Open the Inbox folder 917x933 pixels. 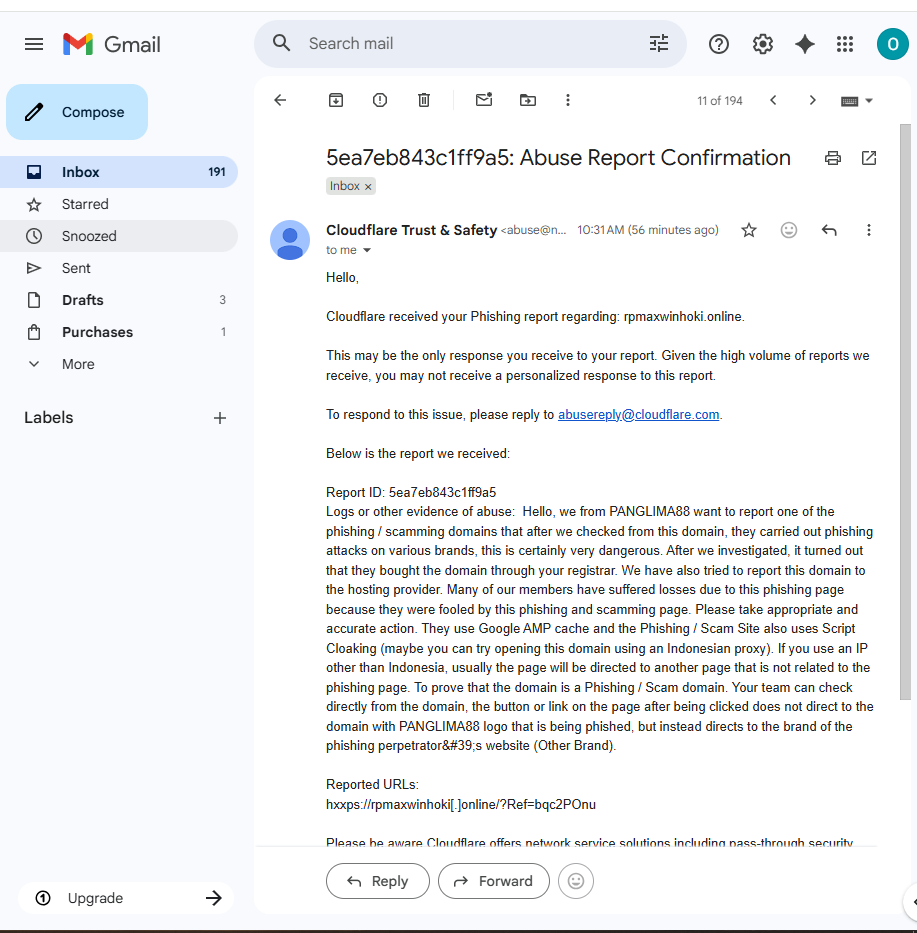point(119,172)
